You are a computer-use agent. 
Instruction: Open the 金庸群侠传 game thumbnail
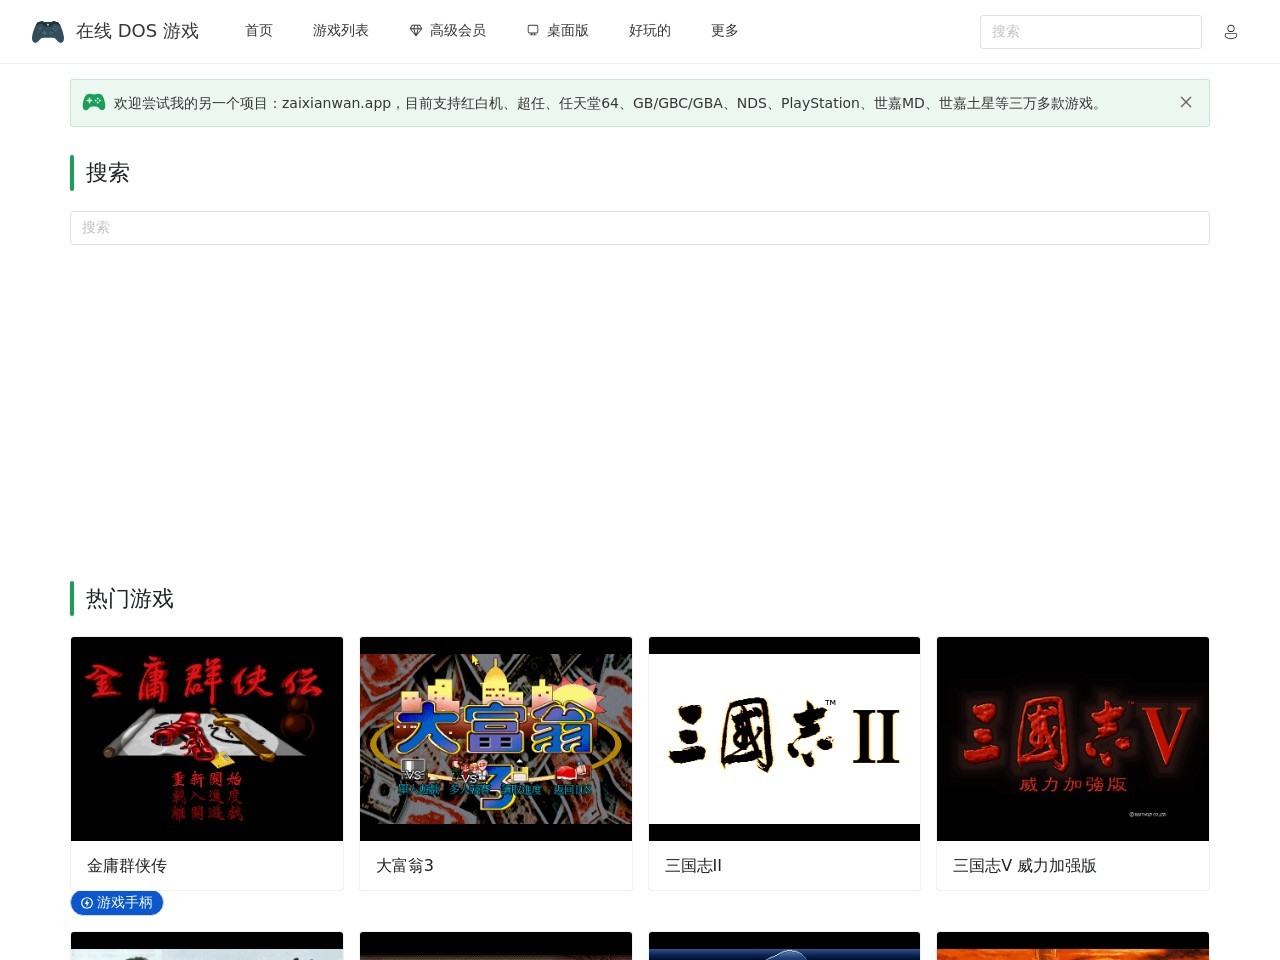point(207,739)
